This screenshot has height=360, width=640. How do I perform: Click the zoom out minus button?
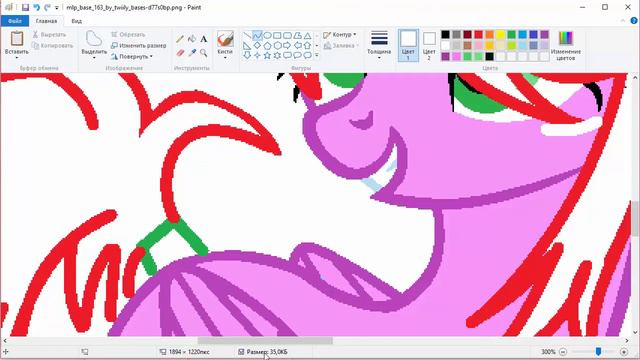(x=563, y=351)
